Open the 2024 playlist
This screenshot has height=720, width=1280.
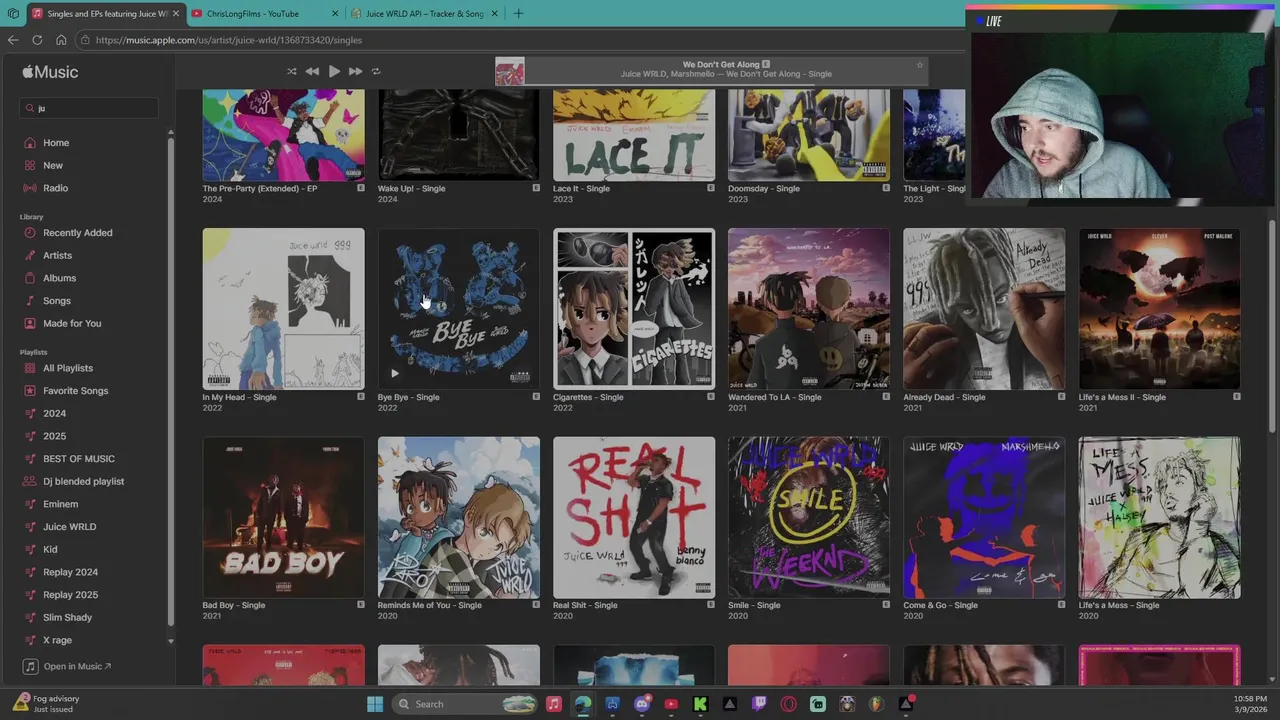pos(54,413)
